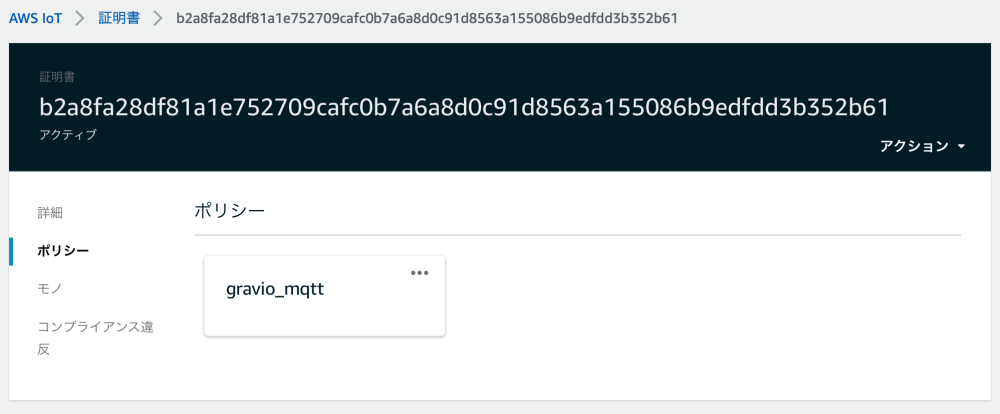
Task: Show the コンプライアンス違反 sidebar tab
Action: [96, 338]
